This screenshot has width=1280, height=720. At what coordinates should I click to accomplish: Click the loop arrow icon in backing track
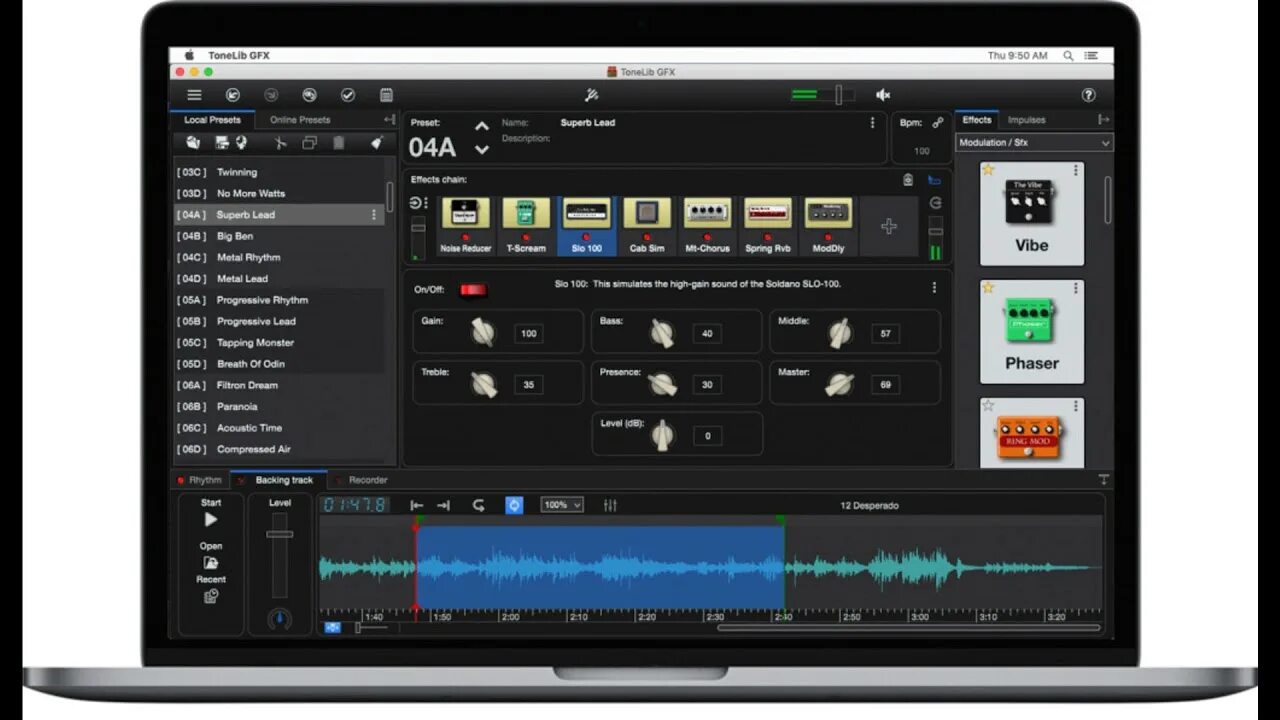coord(479,505)
